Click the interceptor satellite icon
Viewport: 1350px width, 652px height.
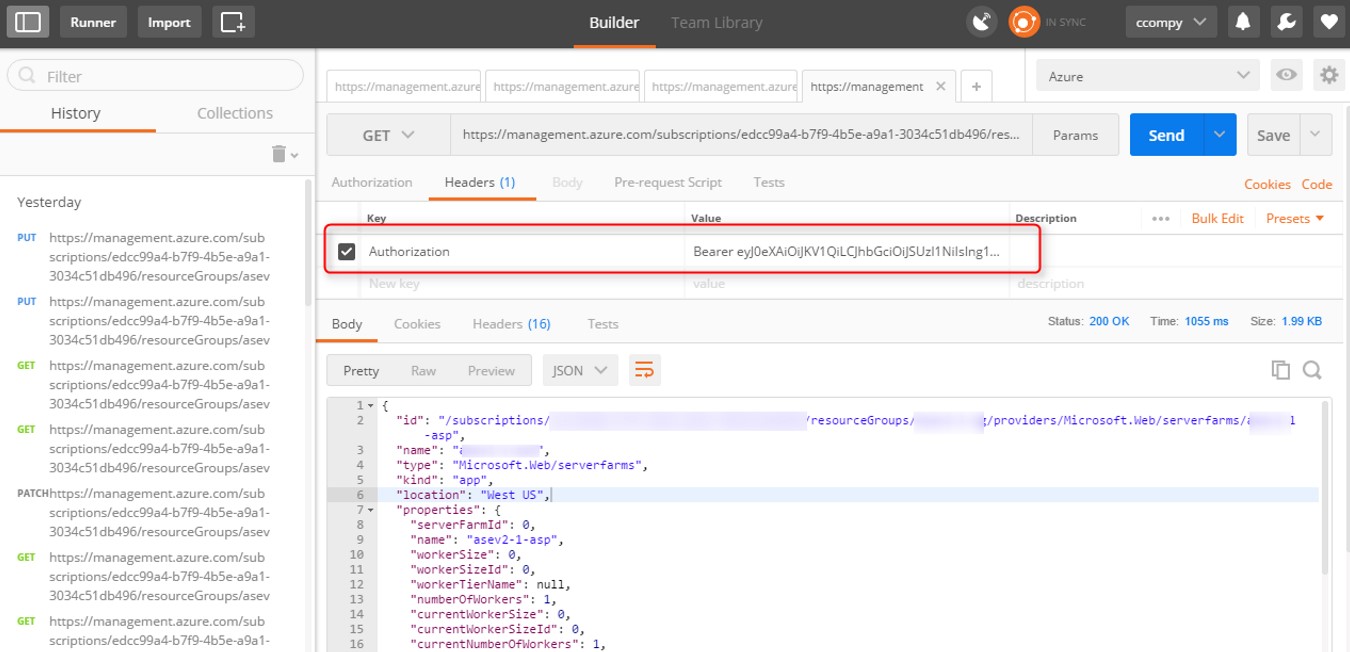pyautogui.click(x=982, y=22)
